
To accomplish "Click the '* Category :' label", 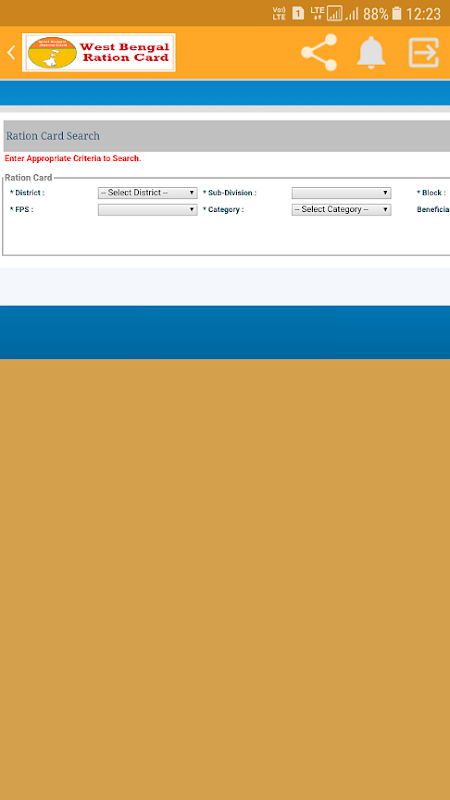I will (x=223, y=210).
